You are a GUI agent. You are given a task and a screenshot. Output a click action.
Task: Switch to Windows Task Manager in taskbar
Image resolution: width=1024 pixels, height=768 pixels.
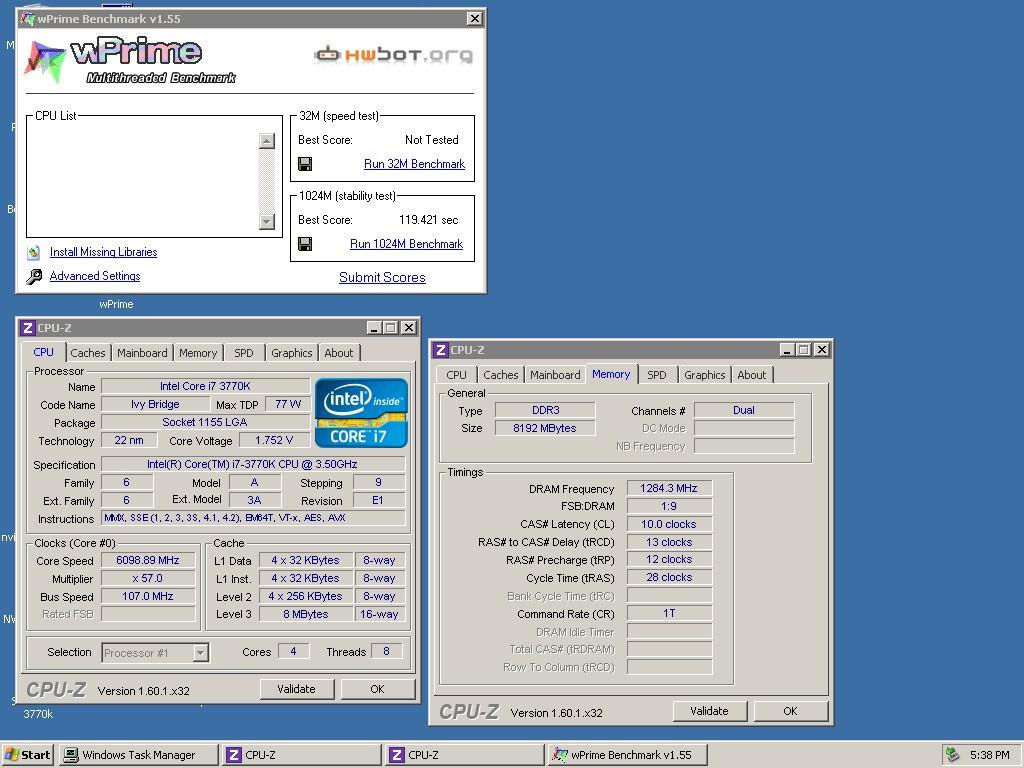[x=139, y=755]
